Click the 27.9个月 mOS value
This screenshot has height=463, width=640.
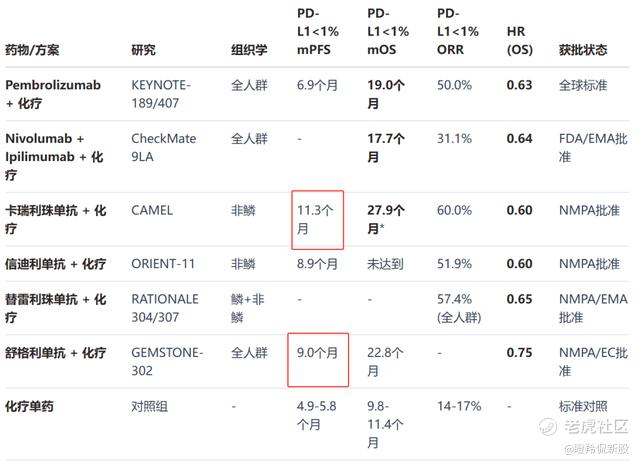coord(386,219)
